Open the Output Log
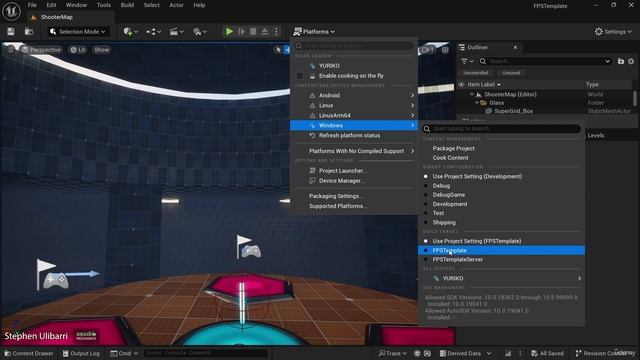The width and height of the screenshot is (640, 360). [x=81, y=353]
